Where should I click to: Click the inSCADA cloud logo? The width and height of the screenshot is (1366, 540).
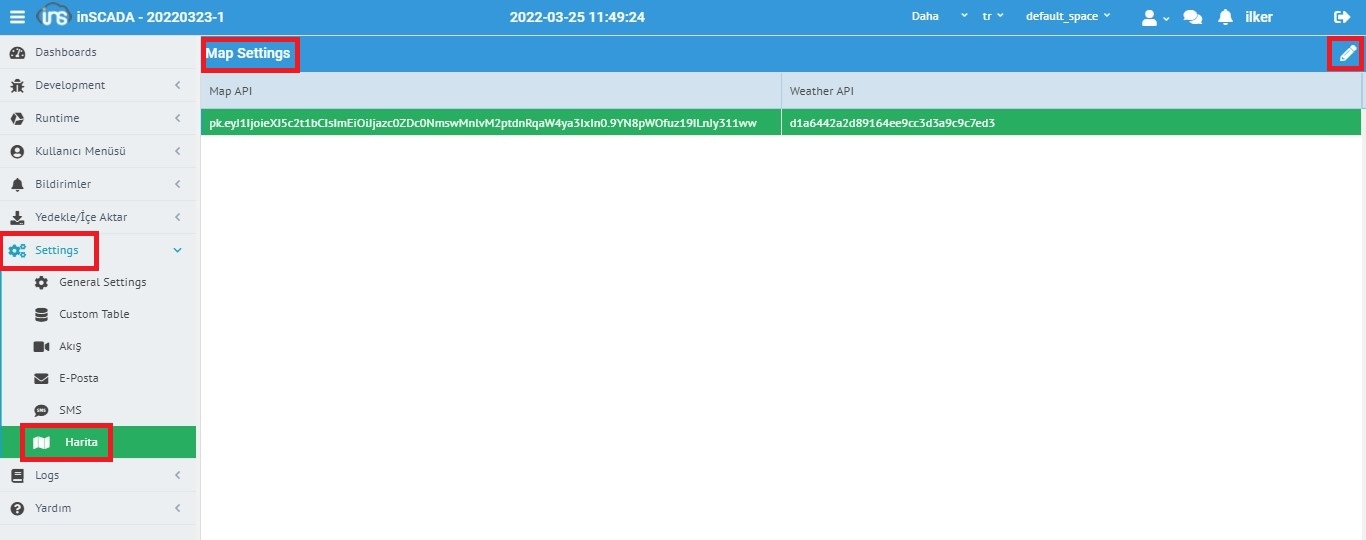pos(52,17)
